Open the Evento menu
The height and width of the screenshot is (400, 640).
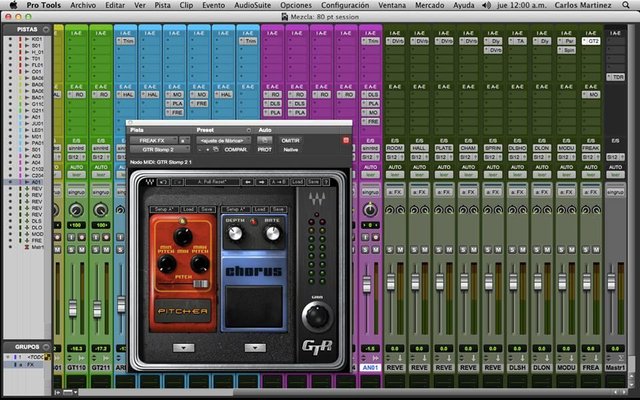(x=213, y=5)
